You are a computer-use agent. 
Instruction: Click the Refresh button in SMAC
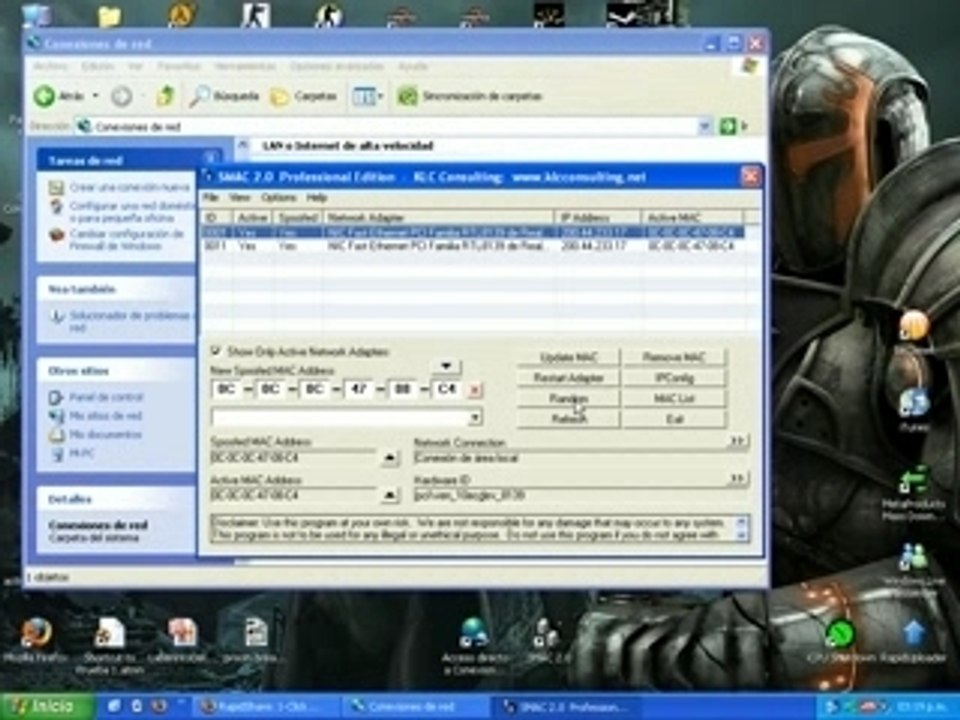569,419
